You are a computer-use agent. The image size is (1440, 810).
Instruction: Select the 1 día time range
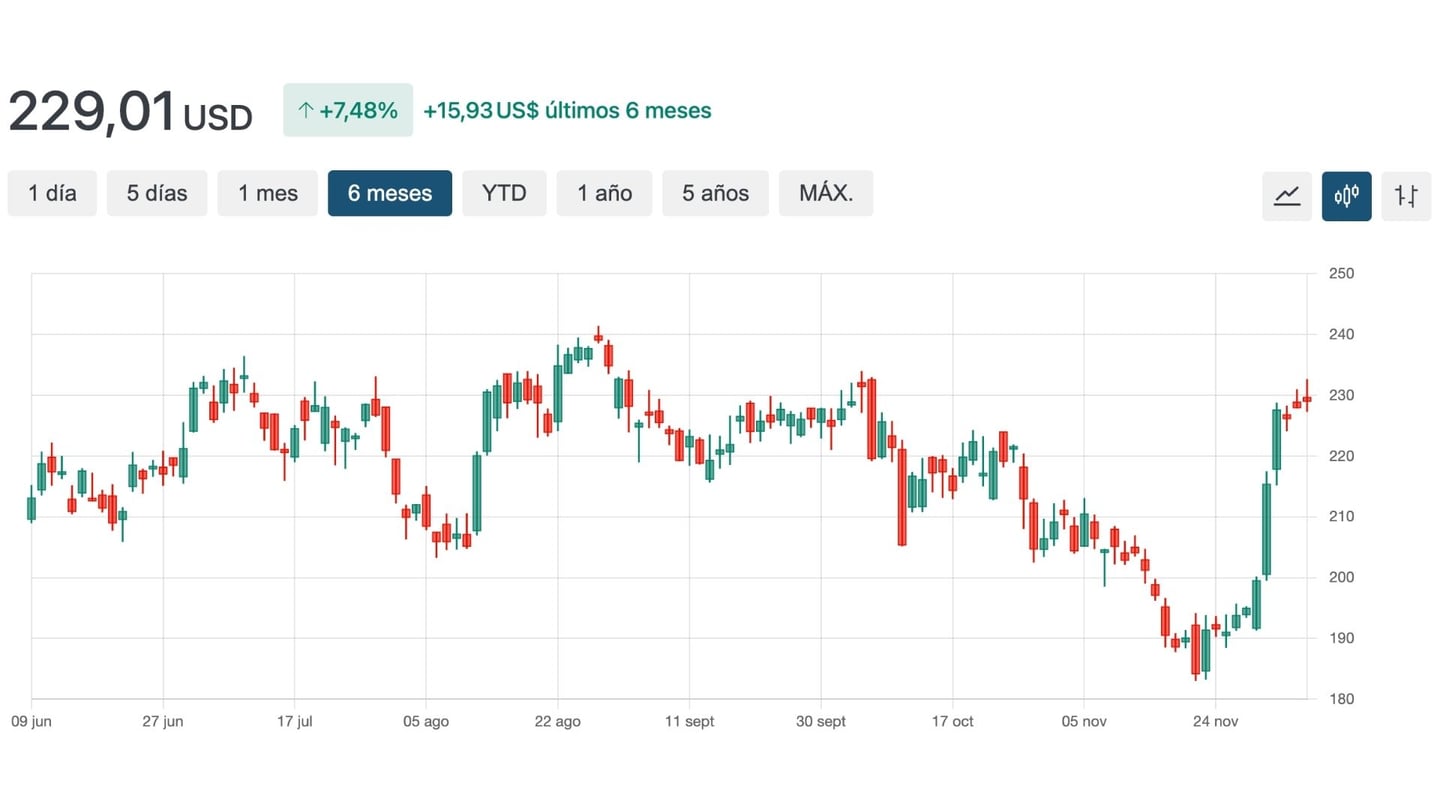pyautogui.click(x=52, y=193)
